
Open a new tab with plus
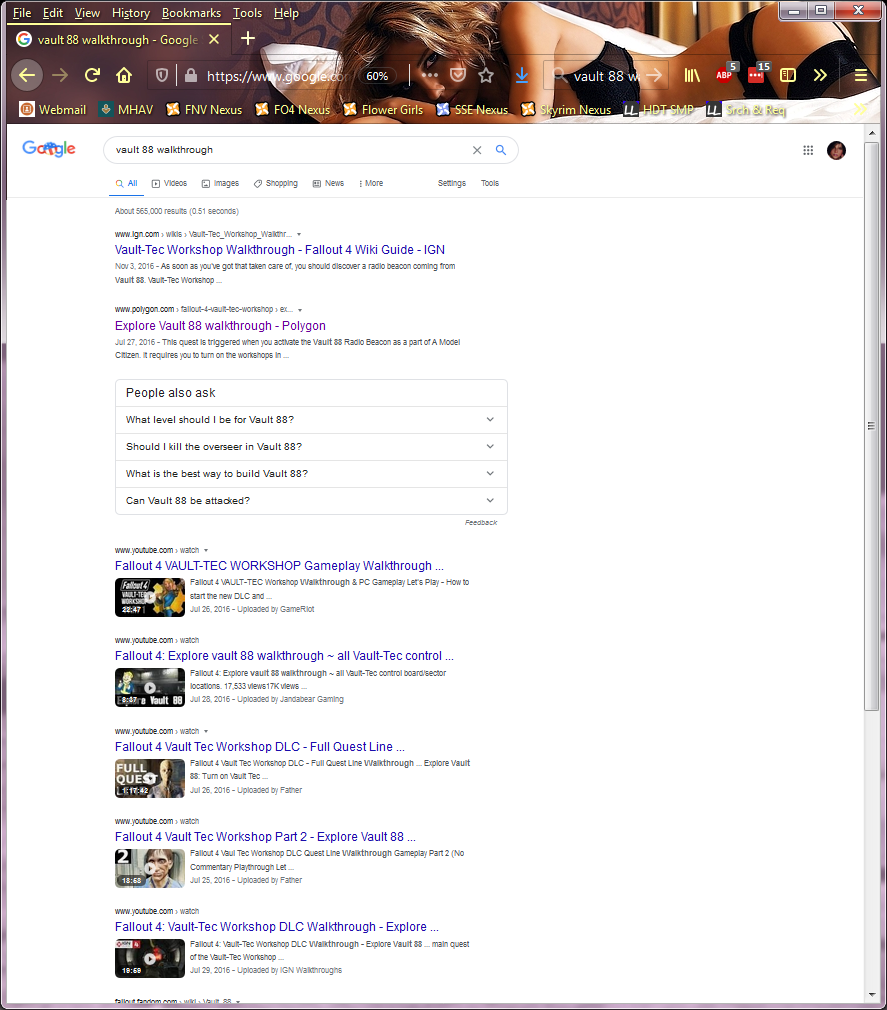pyautogui.click(x=248, y=39)
